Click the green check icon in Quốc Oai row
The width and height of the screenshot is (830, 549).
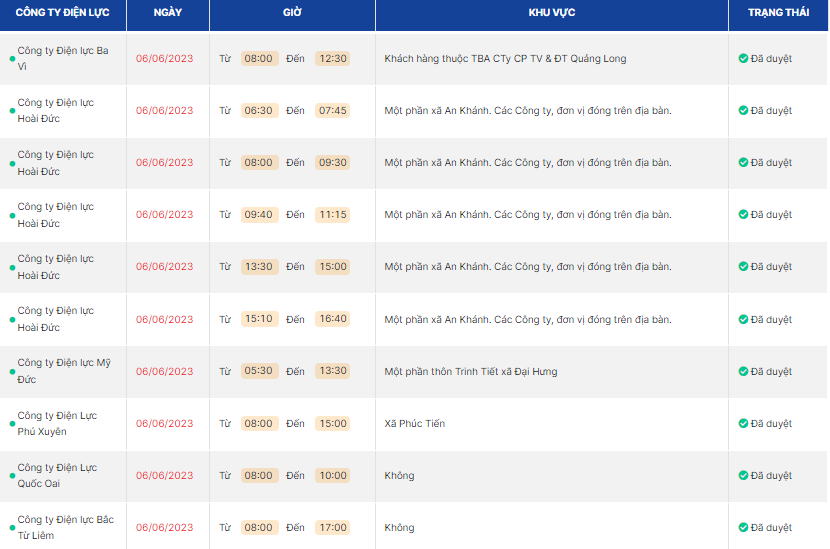pyautogui.click(x=743, y=475)
